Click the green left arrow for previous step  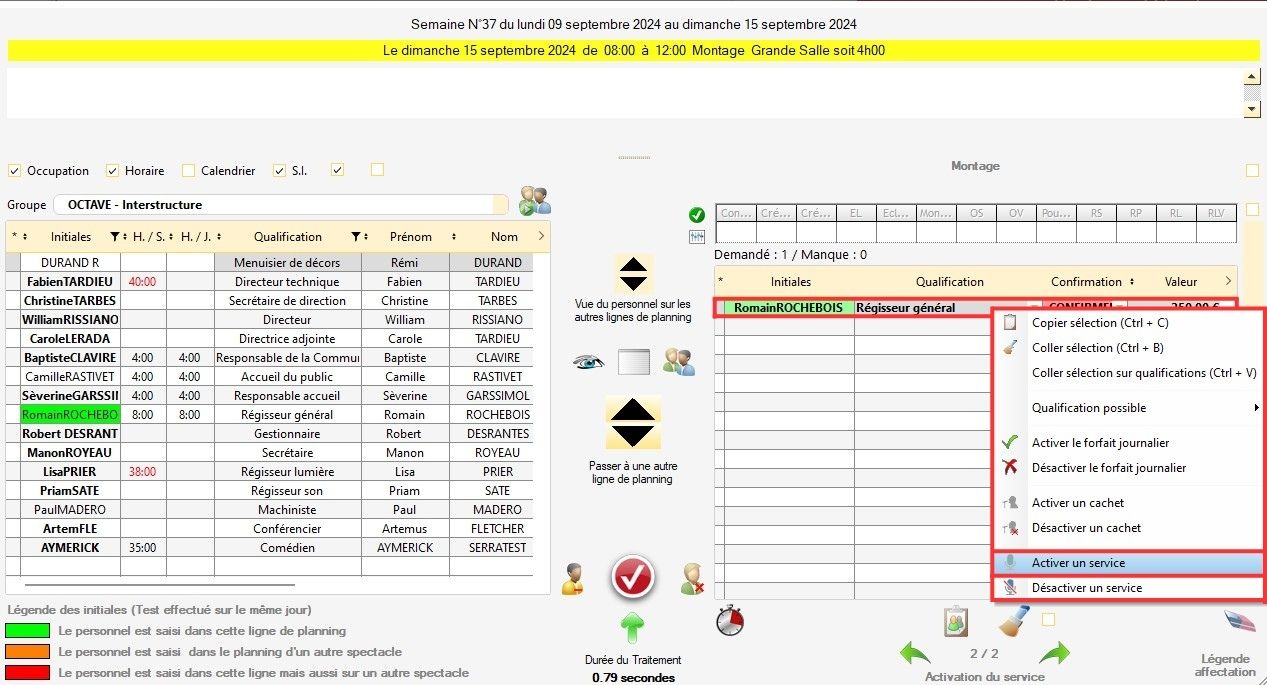tap(915, 654)
